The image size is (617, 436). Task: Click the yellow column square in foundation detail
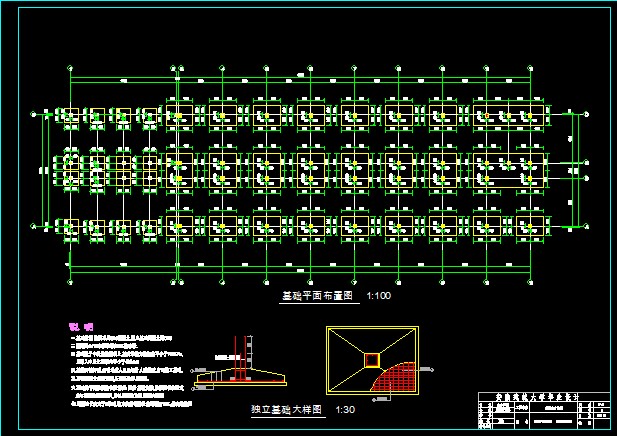[x=372, y=360]
